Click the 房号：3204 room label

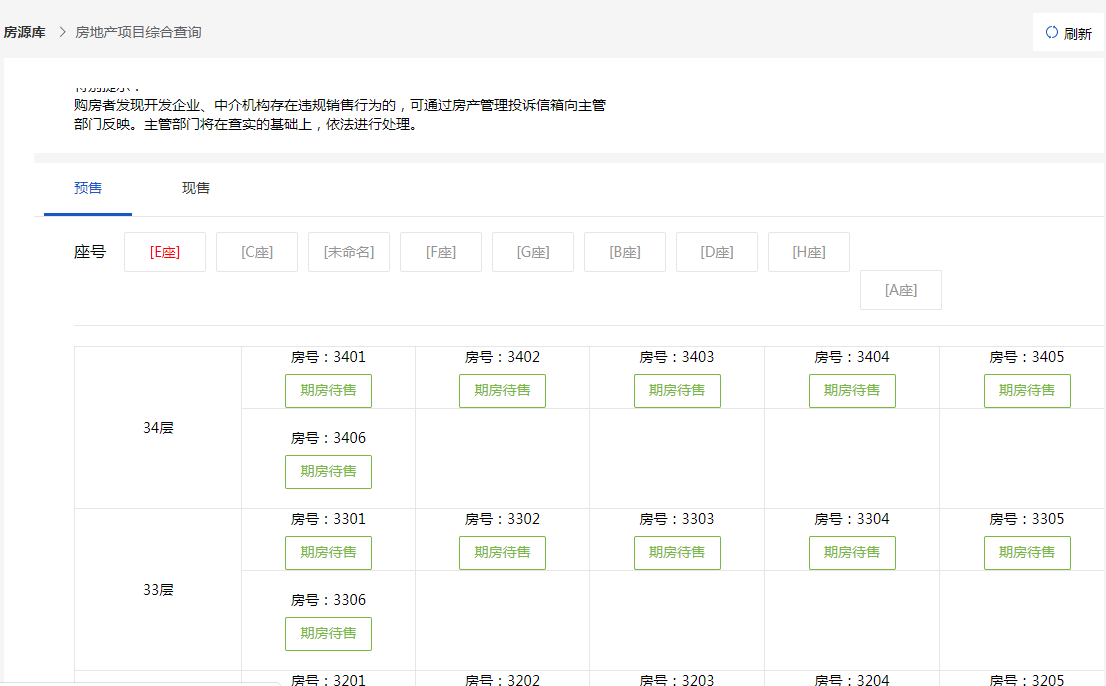click(852, 680)
